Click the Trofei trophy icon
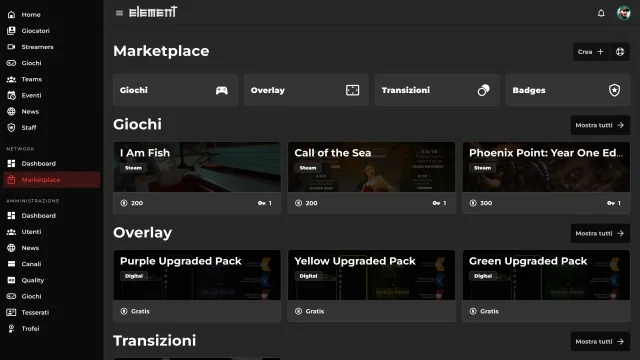The image size is (640, 360). pyautogui.click(x=11, y=329)
